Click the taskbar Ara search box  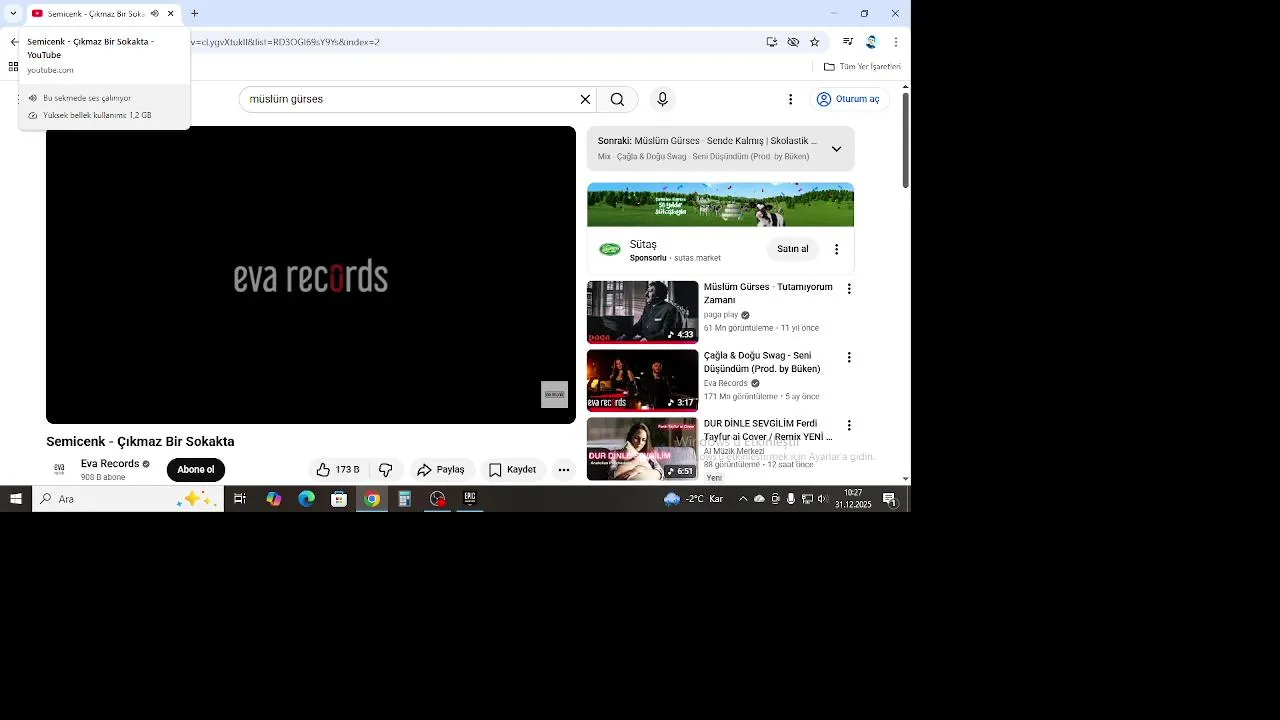point(128,499)
